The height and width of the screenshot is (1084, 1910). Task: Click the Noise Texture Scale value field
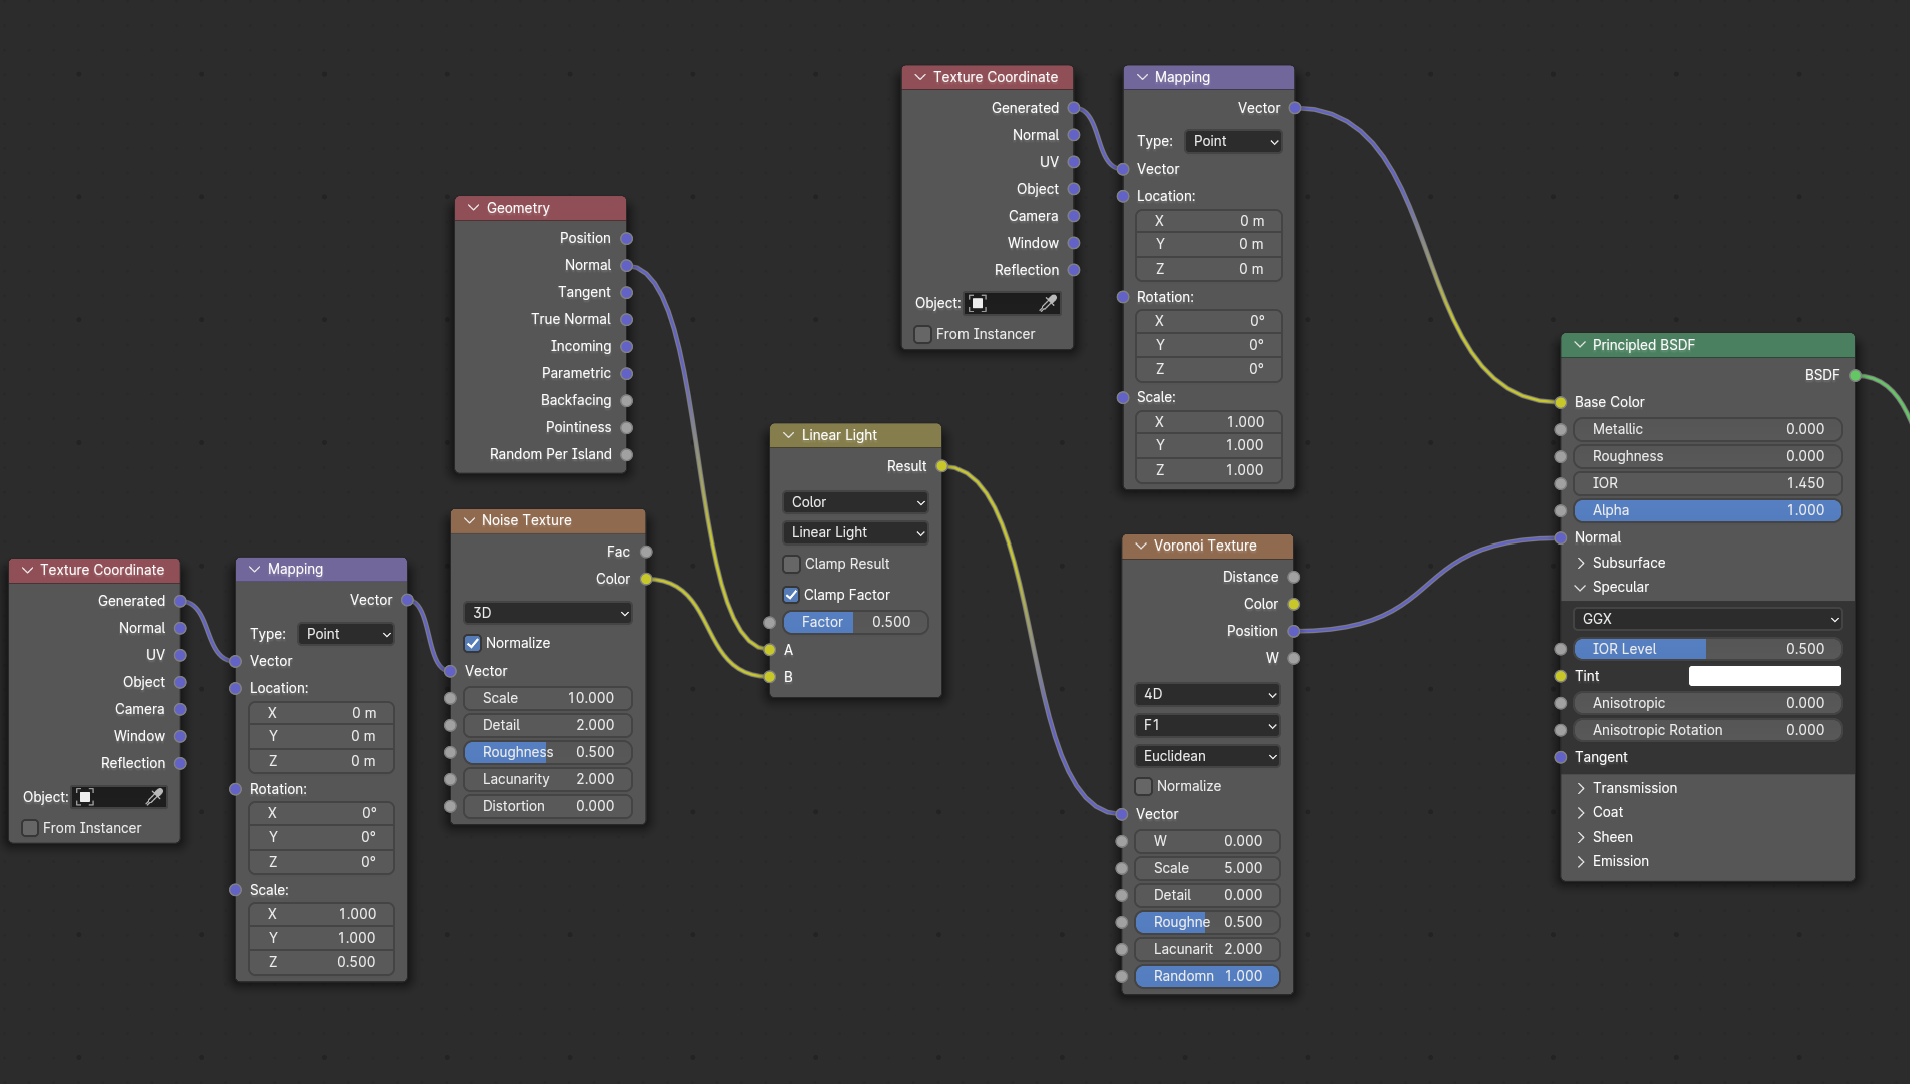pos(547,698)
